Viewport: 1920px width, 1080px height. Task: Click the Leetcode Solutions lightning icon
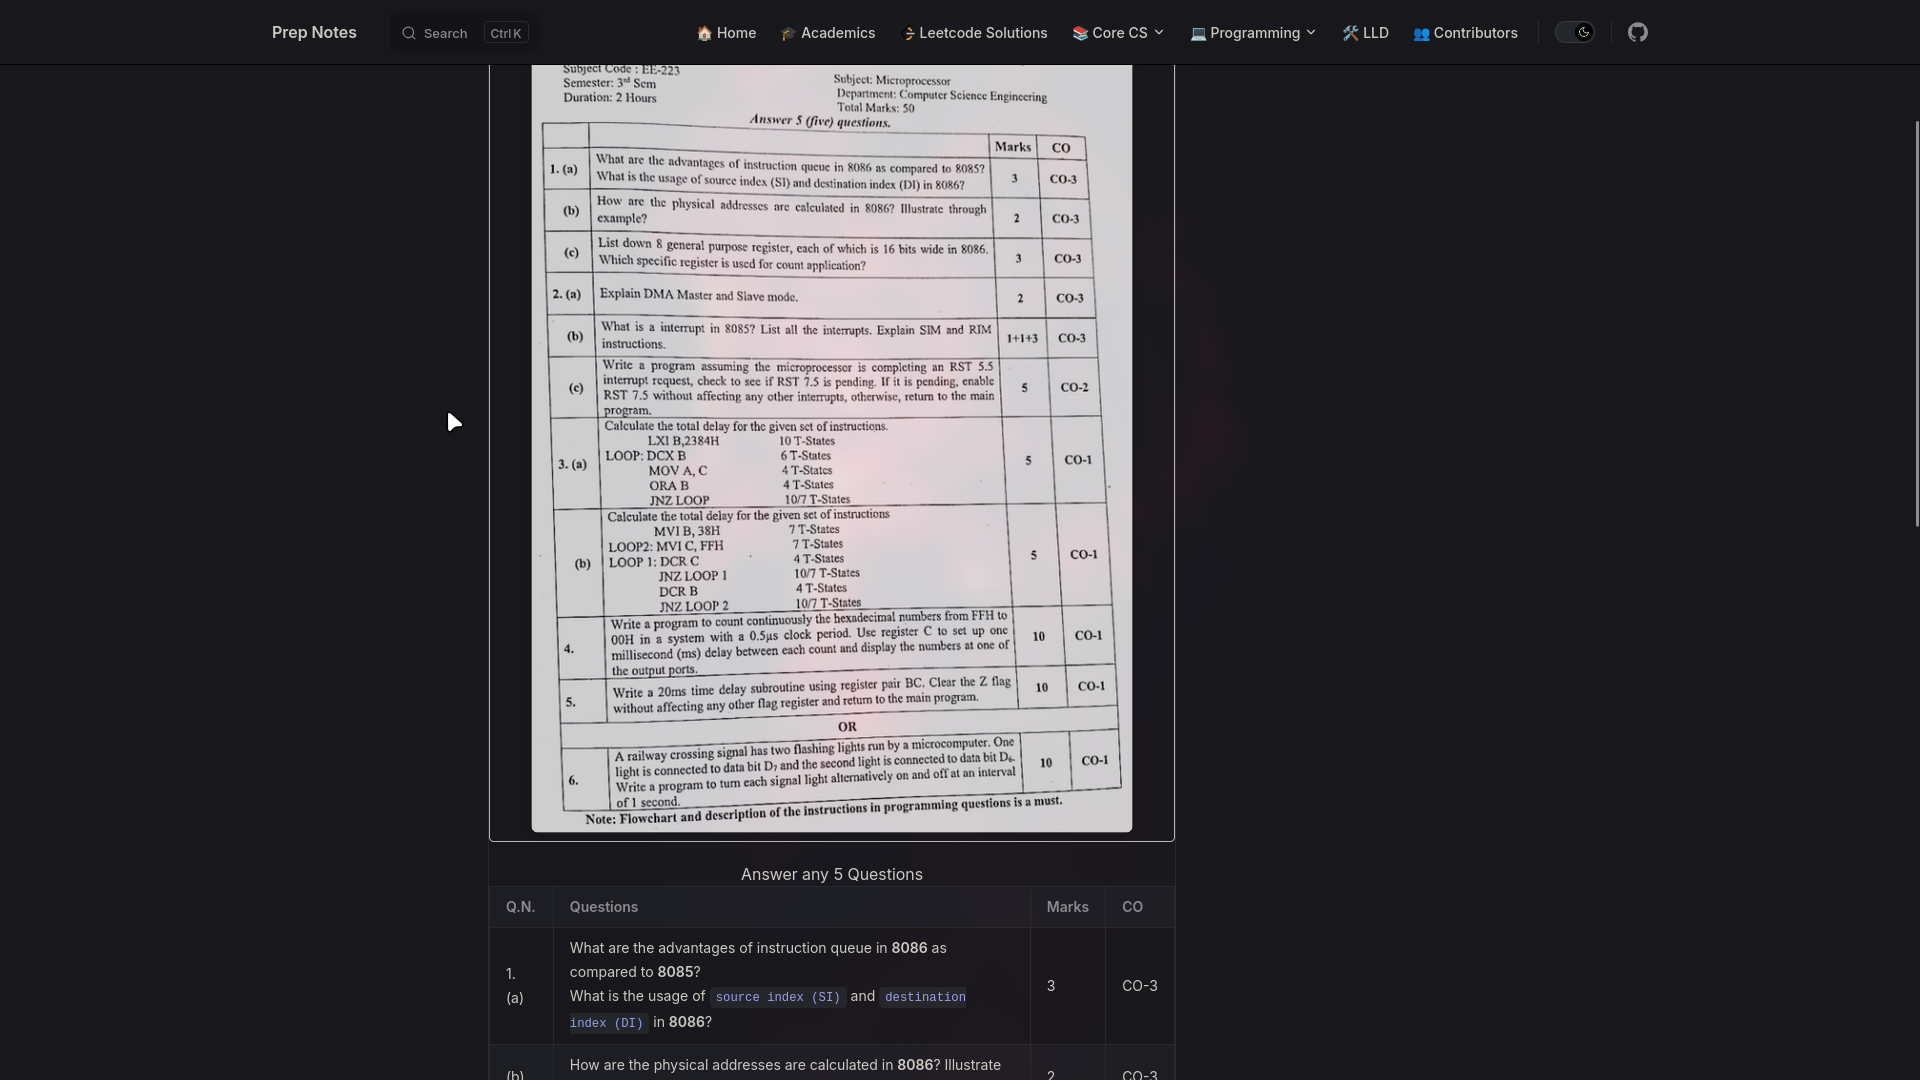(911, 32)
